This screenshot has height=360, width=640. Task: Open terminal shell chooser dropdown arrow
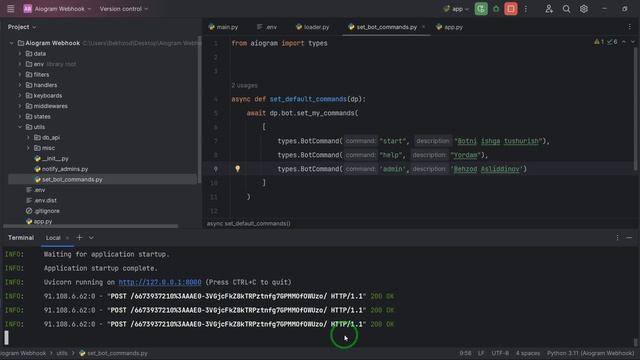tap(91, 238)
